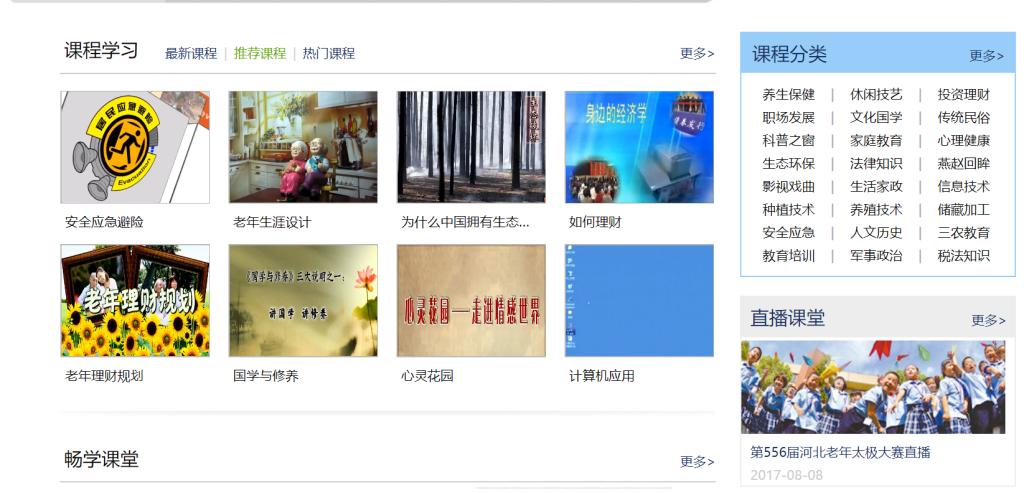Screen dimensions: 1024x493
Task: Choose the 信息技术 category
Action: click(964, 187)
